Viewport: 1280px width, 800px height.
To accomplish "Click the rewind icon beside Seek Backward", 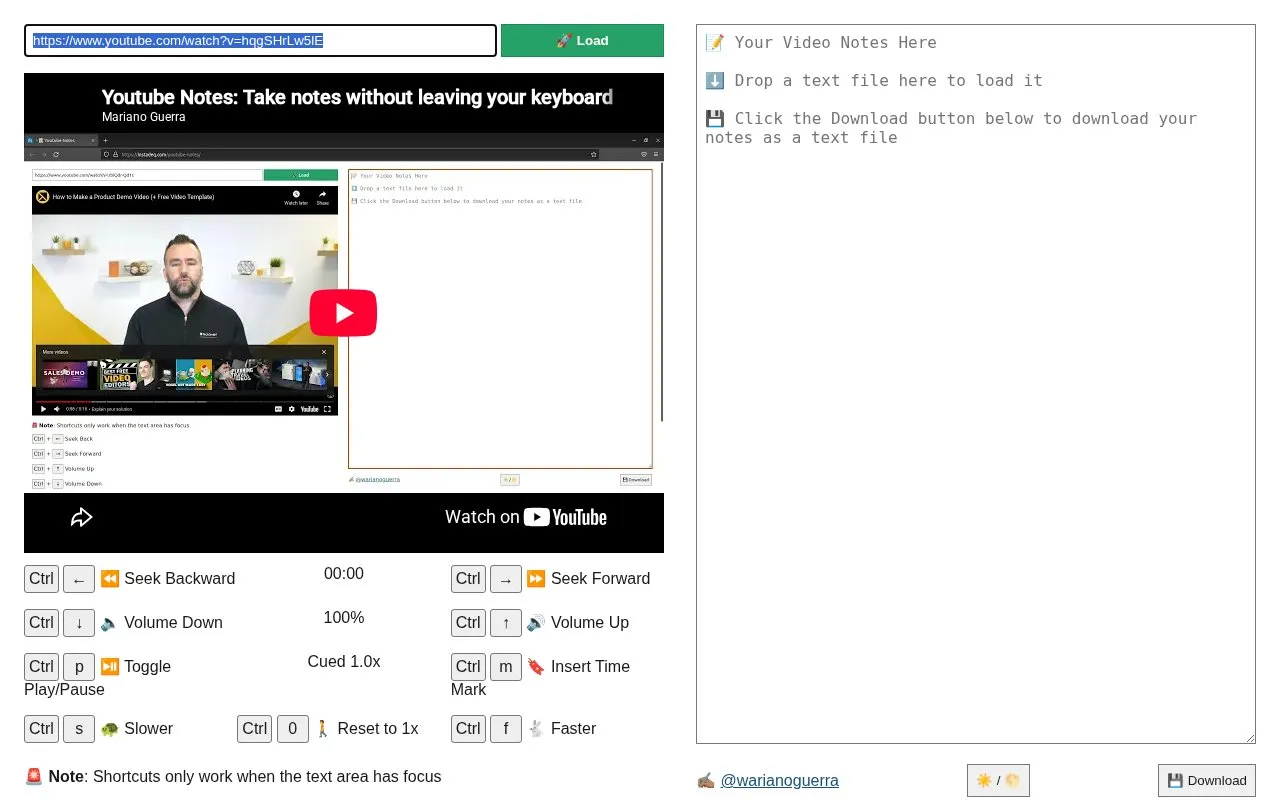I will [110, 579].
